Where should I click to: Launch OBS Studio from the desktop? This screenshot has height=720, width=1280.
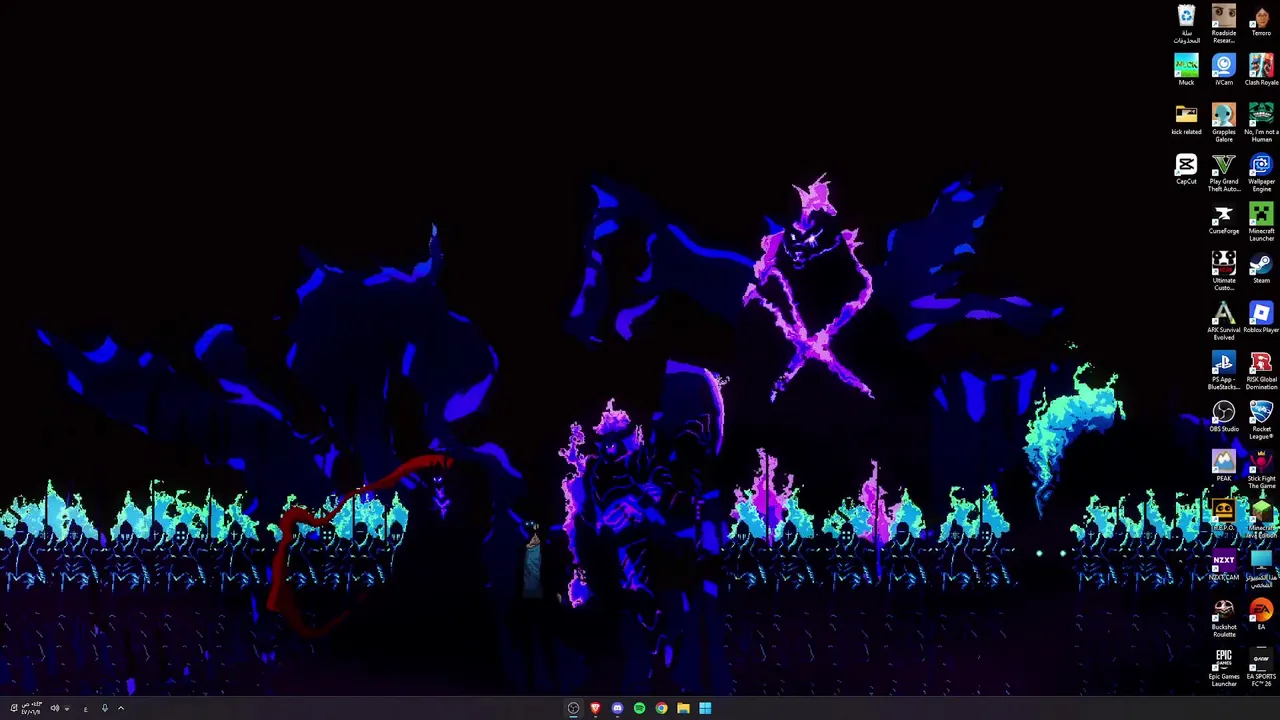(x=1224, y=416)
